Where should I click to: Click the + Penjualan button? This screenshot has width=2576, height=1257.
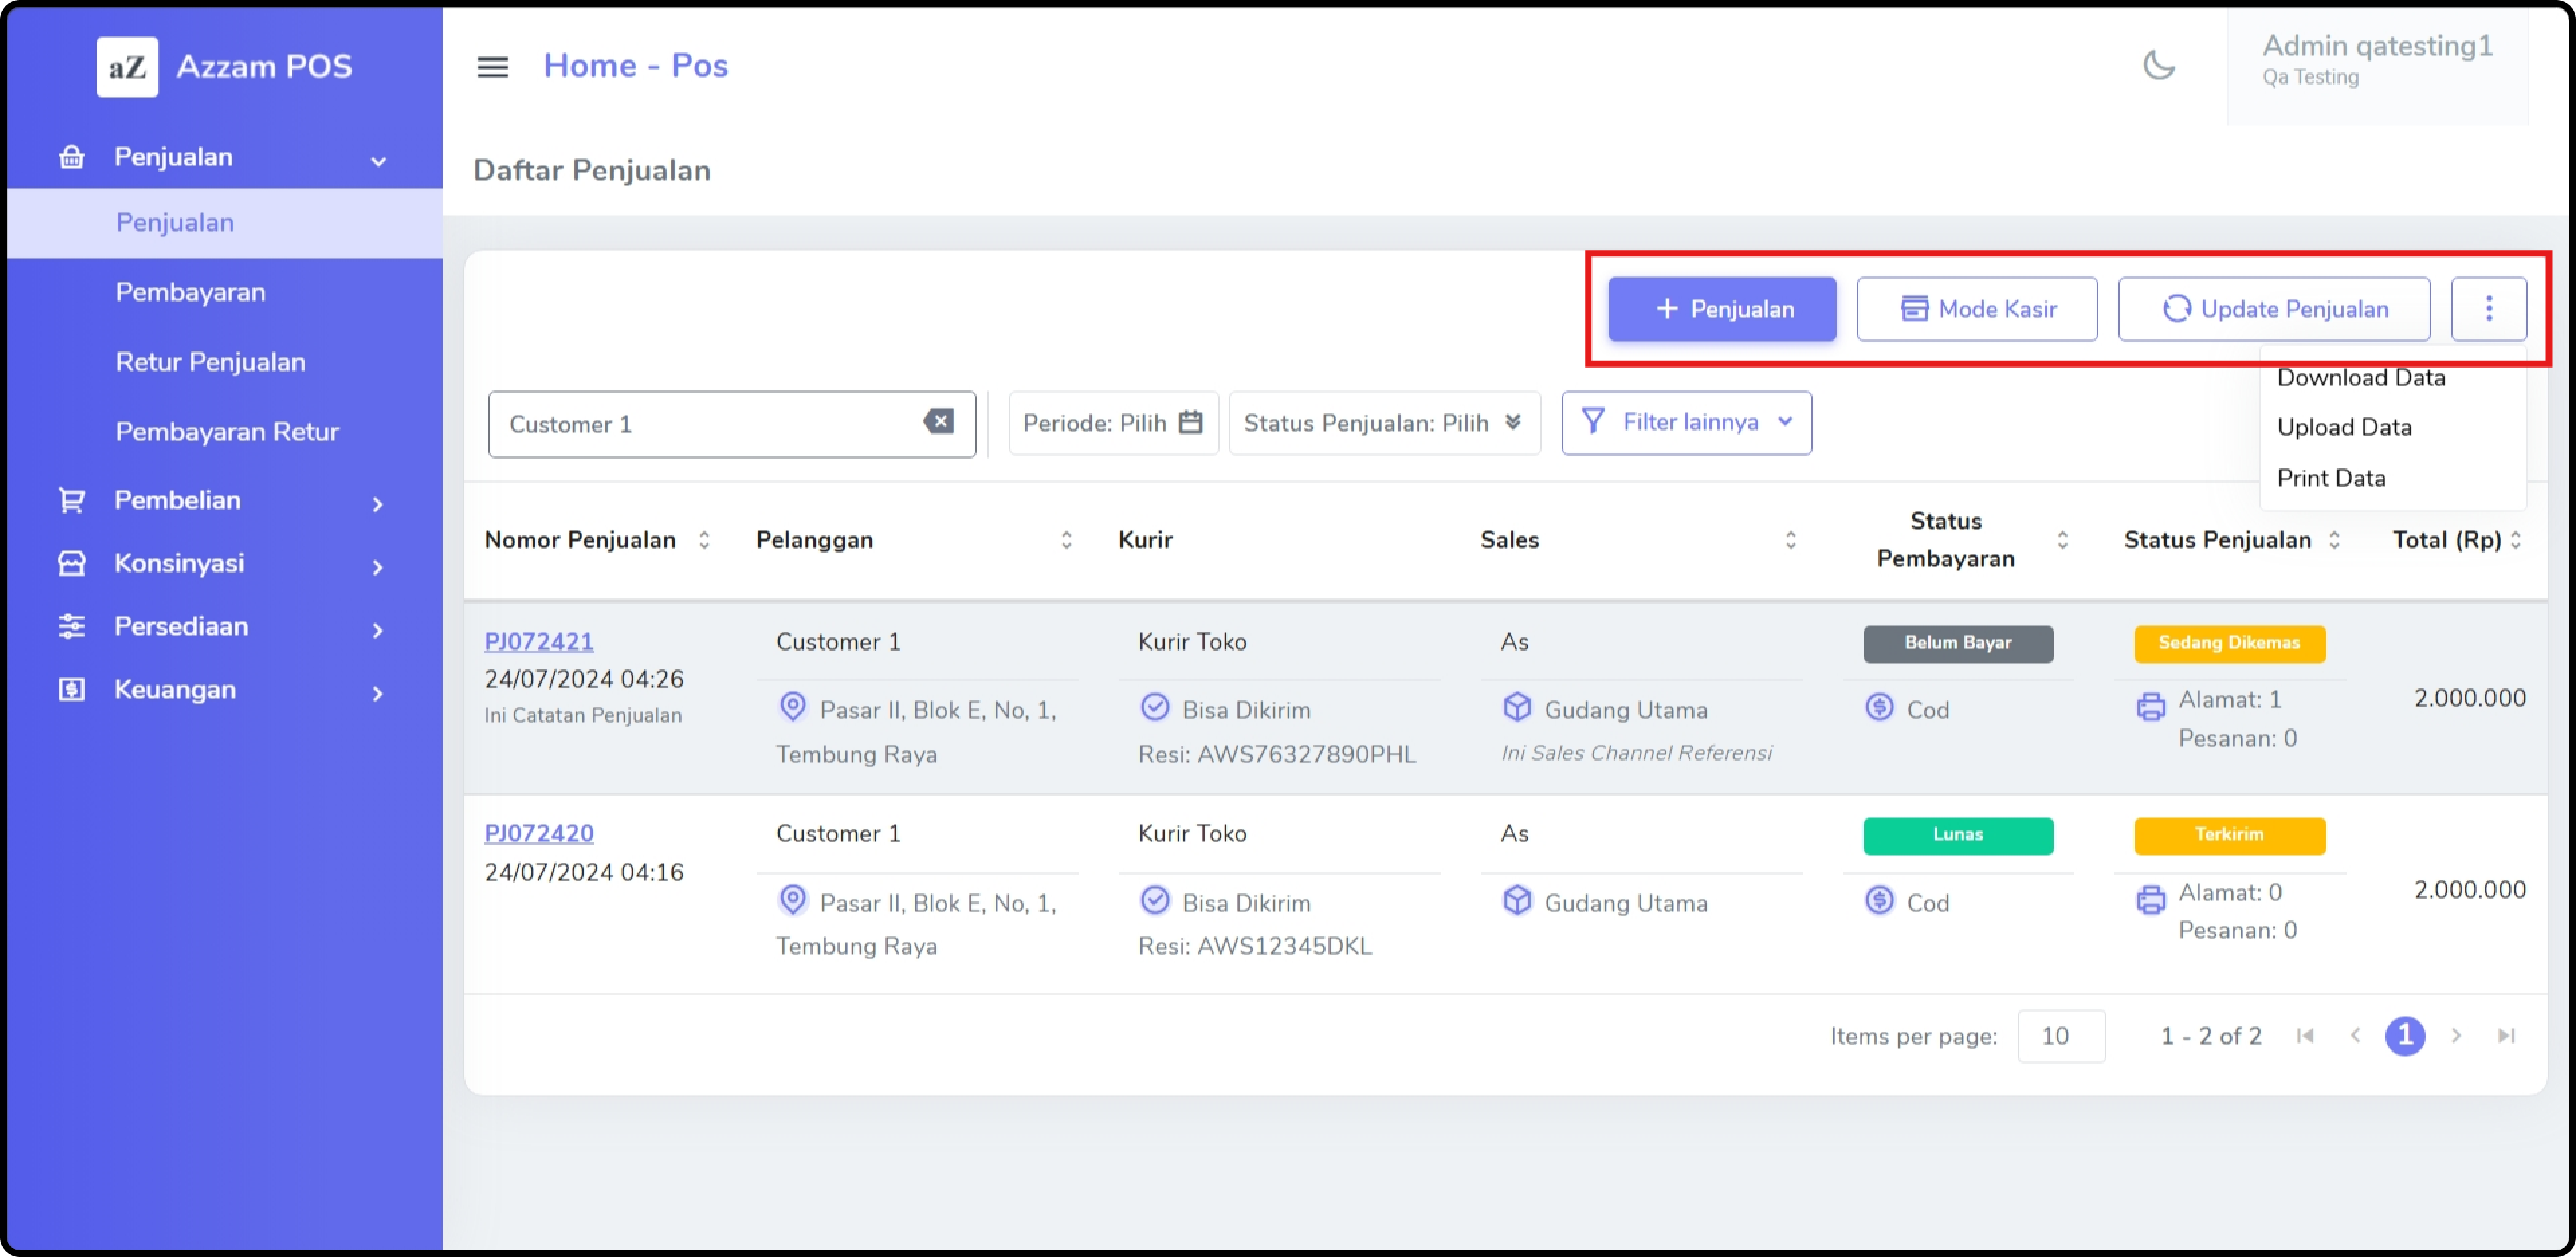tap(1721, 309)
